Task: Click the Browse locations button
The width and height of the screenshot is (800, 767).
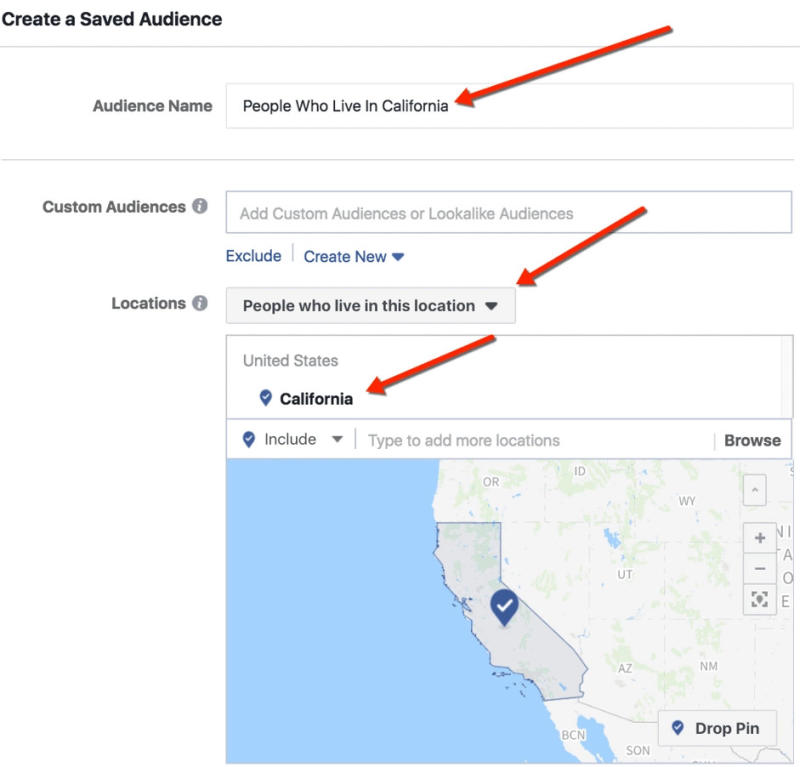Action: click(x=752, y=440)
